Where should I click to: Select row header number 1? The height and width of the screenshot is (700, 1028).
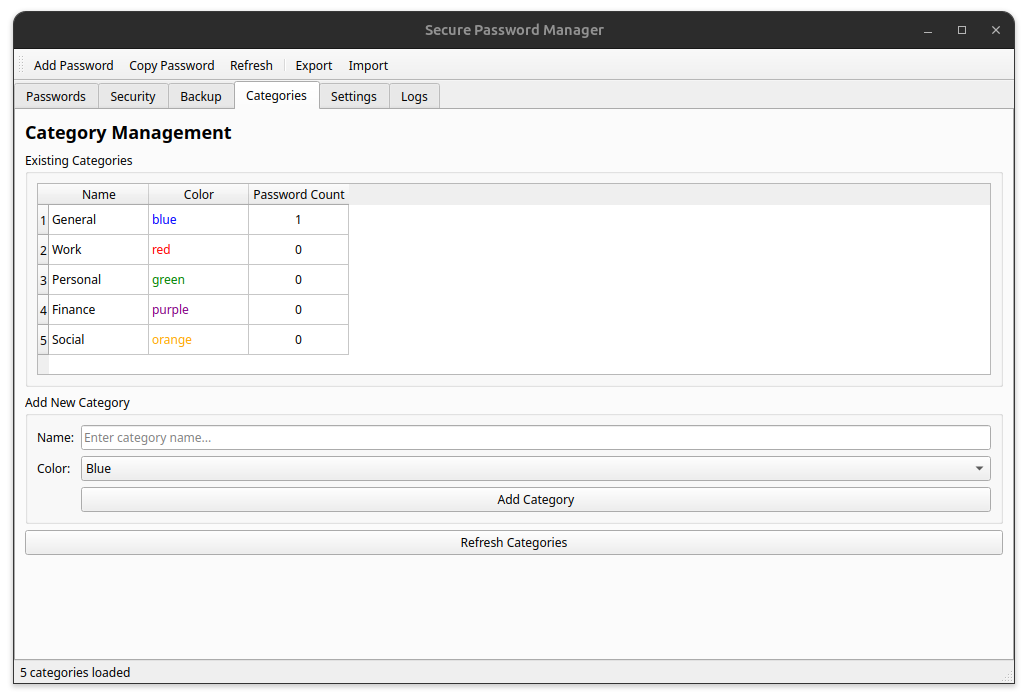43,220
